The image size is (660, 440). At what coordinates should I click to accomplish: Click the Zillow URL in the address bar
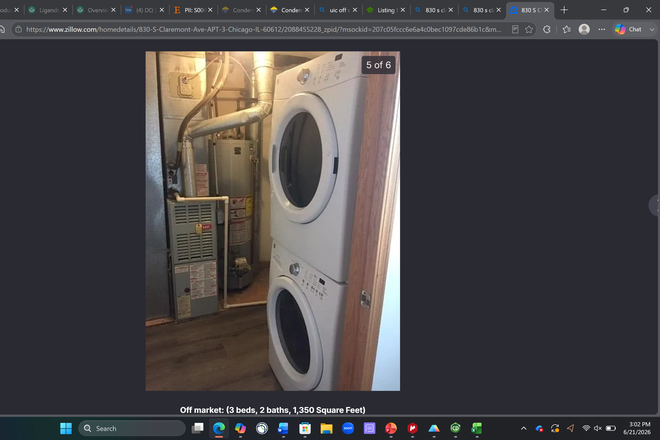tap(263, 29)
